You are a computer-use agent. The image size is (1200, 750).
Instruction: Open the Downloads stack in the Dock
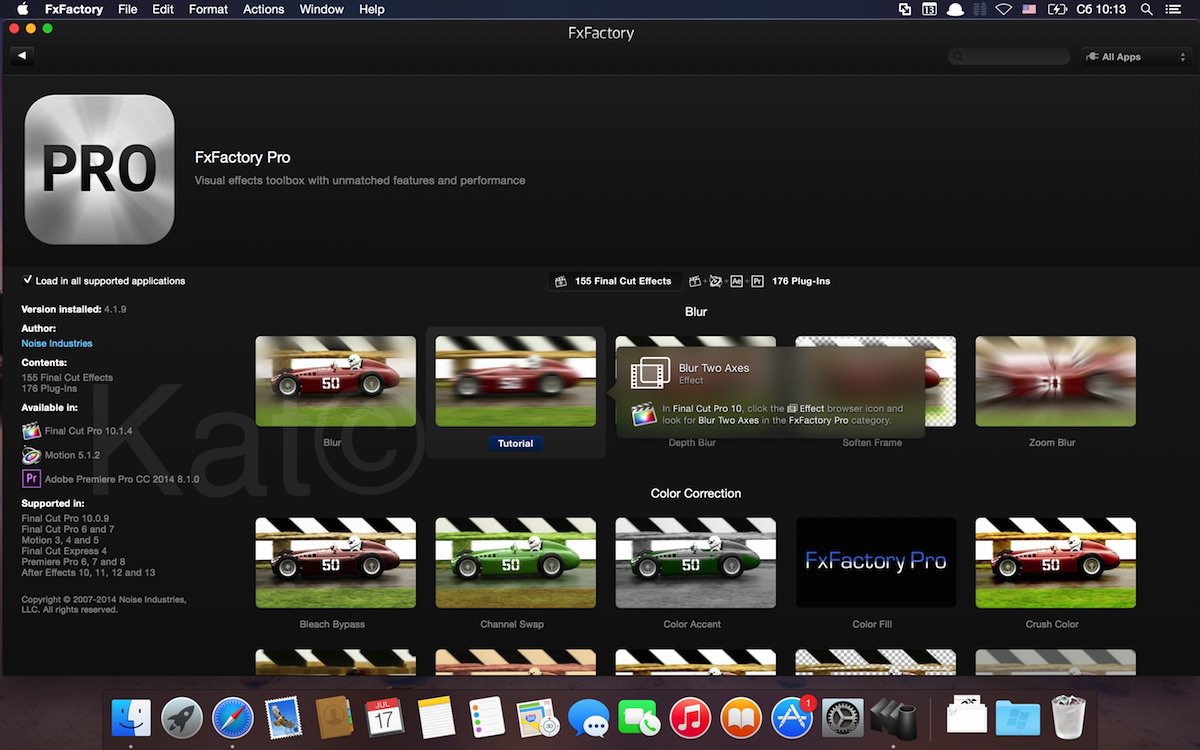[x=967, y=716]
